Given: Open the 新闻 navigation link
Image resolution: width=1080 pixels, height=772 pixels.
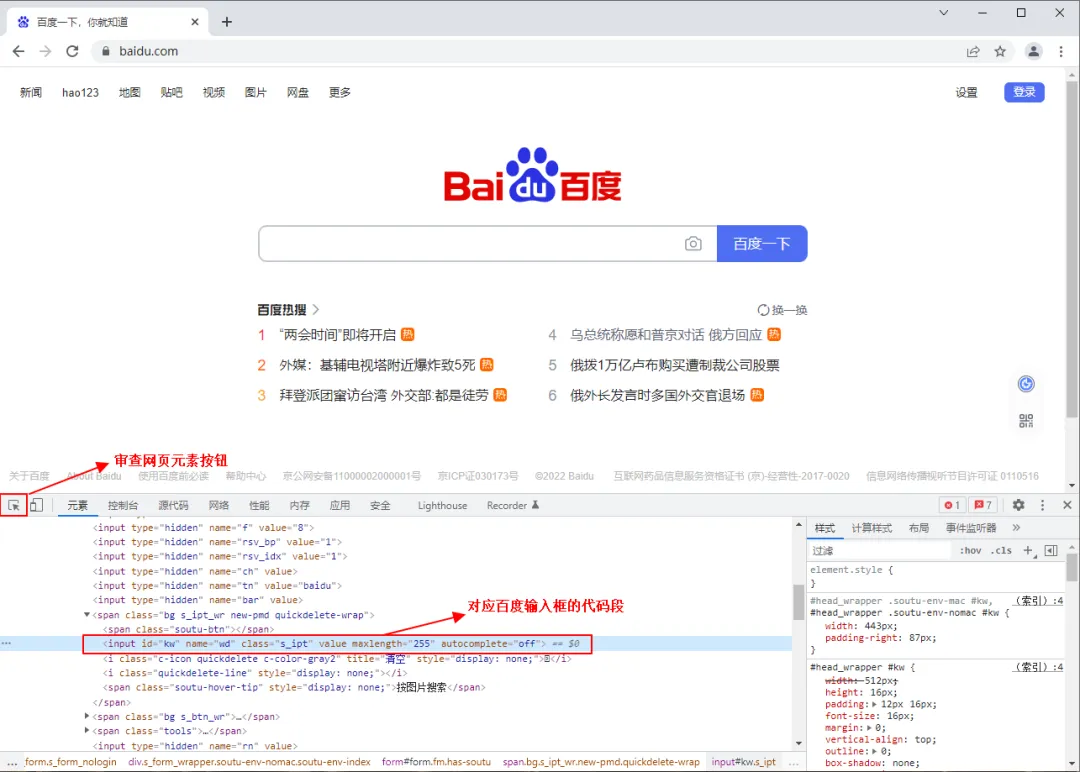Looking at the screenshot, I should [x=31, y=92].
